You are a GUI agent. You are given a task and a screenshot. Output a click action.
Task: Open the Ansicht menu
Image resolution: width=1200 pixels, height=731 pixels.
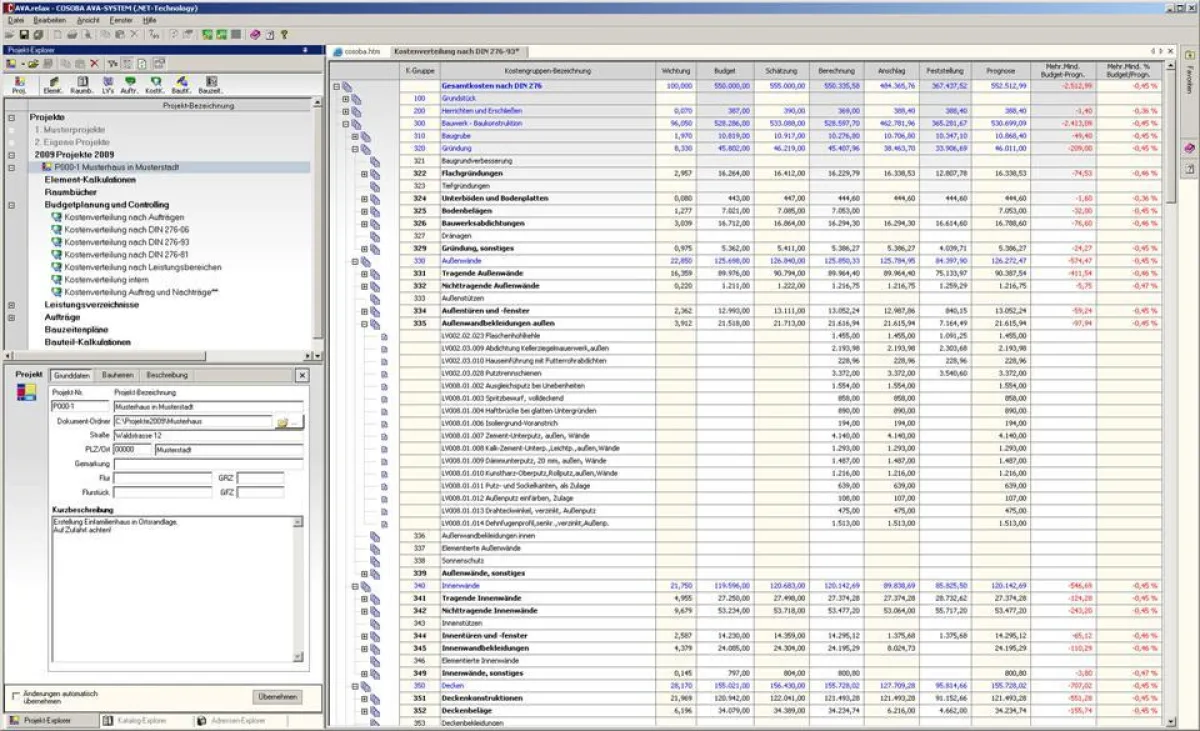tap(87, 20)
